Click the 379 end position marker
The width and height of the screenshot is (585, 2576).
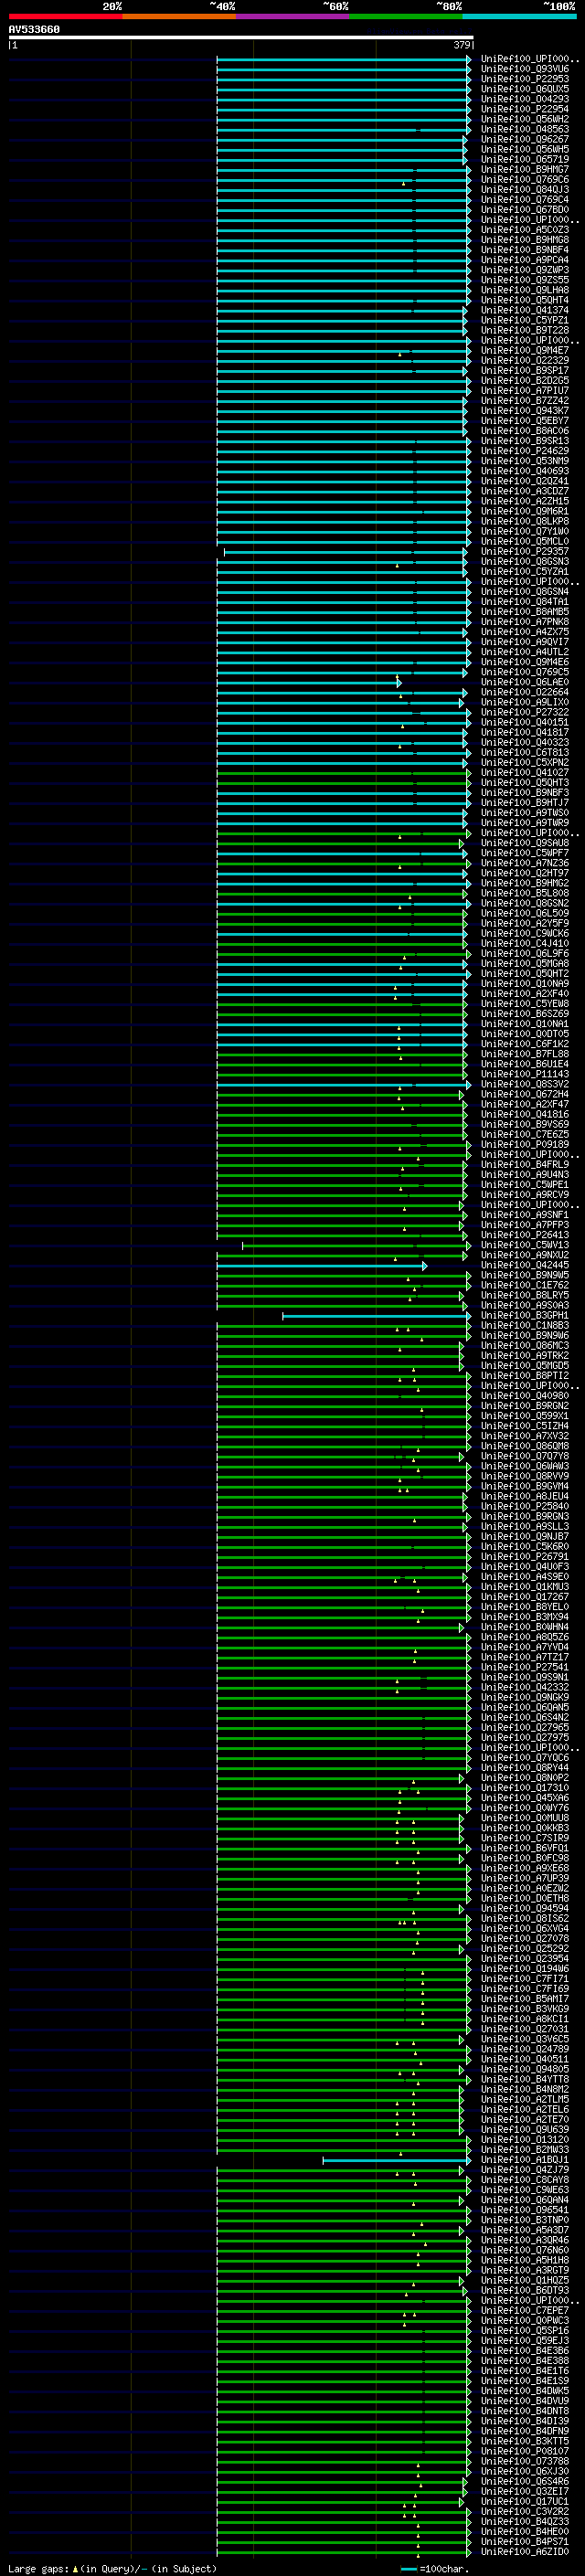pyautogui.click(x=462, y=45)
